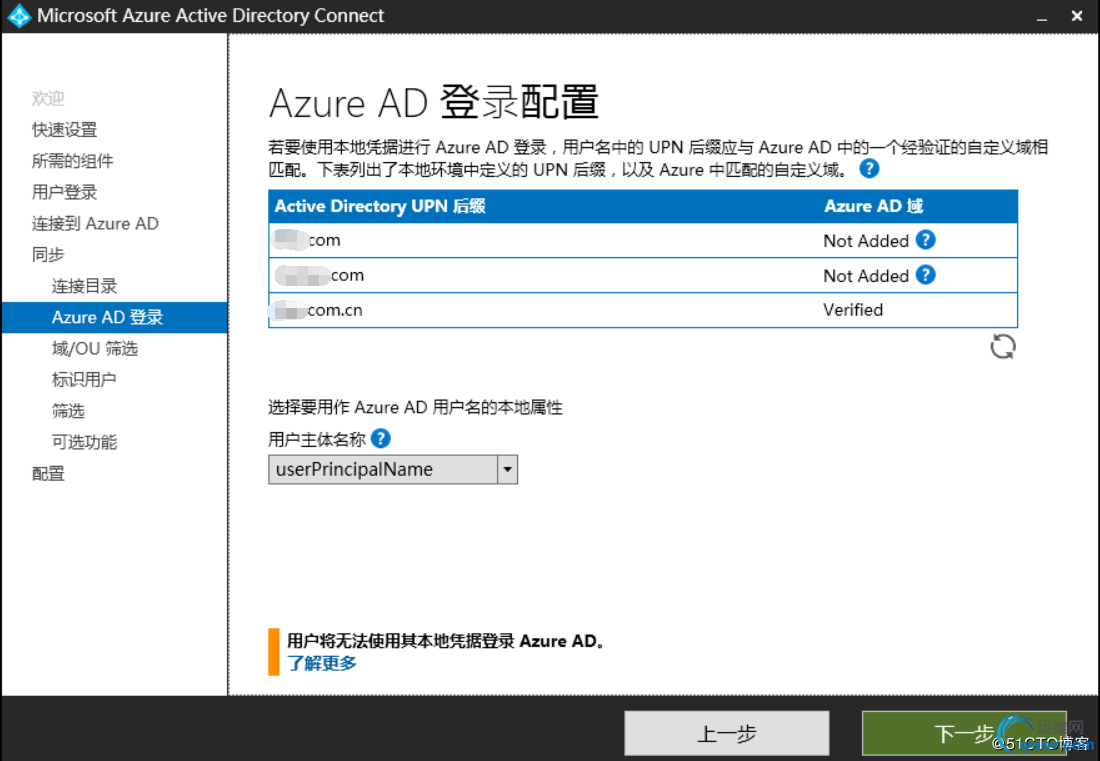
Task: Click the Active Directory UPN 后缀 column header
Action: click(380, 206)
